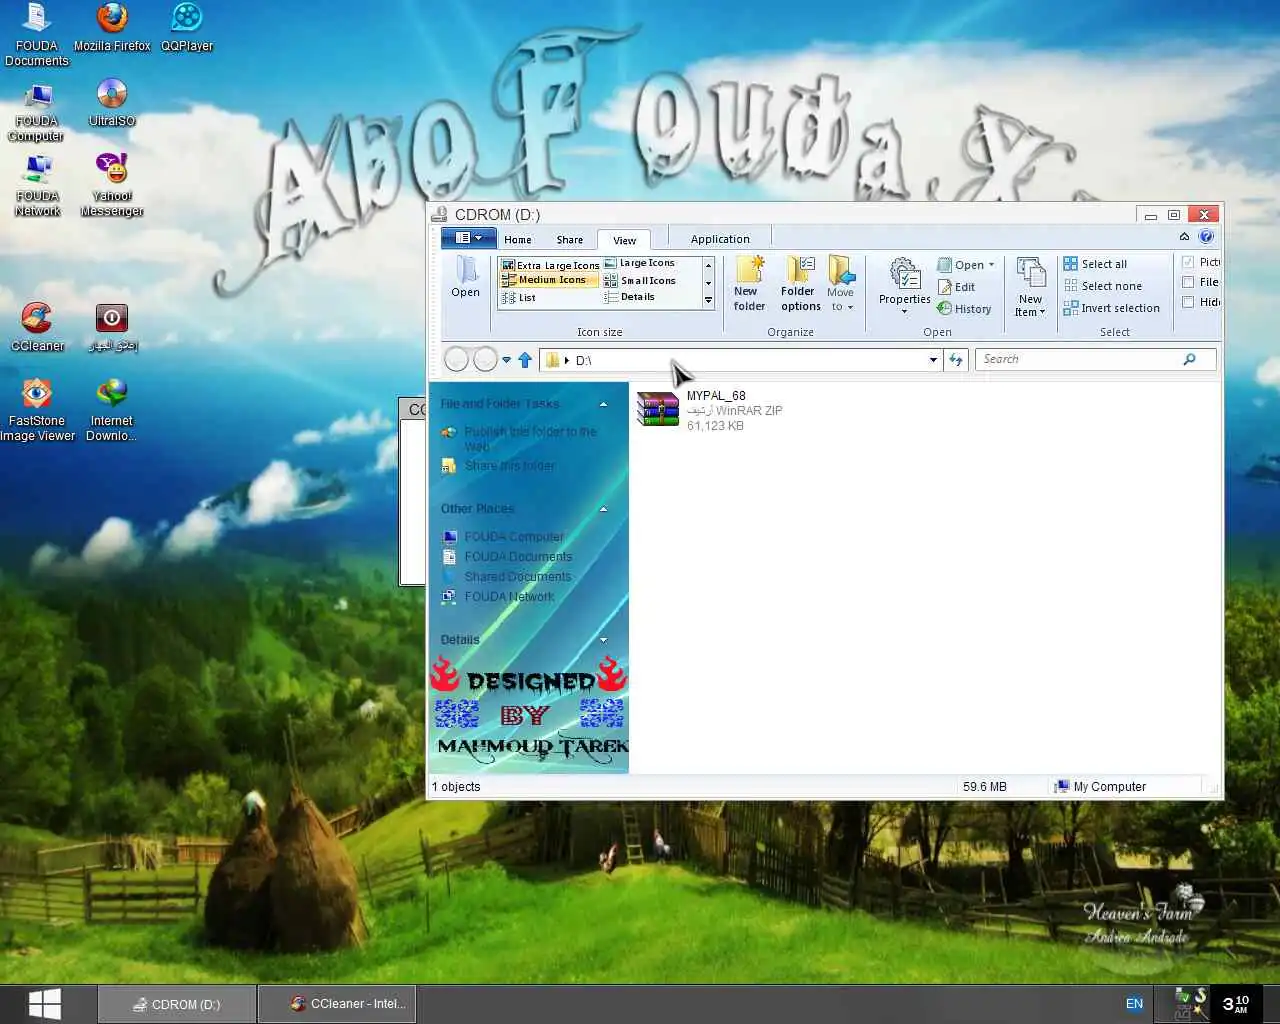Expand the icon size gallery list
The height and width of the screenshot is (1024, 1280).
click(708, 300)
